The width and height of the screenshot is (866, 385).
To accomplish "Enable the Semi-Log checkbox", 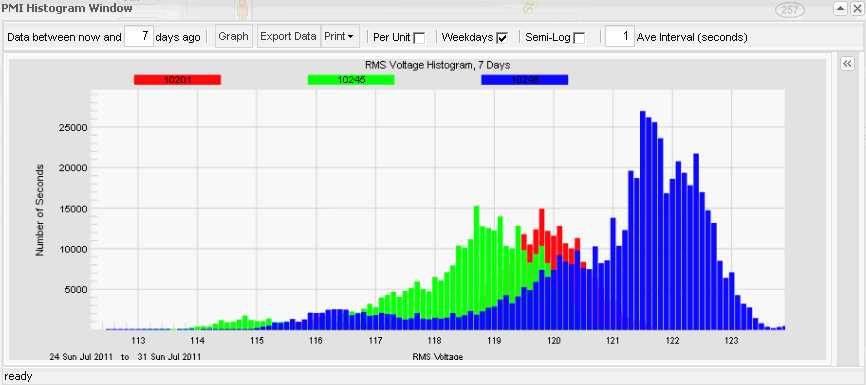I will coord(579,38).
